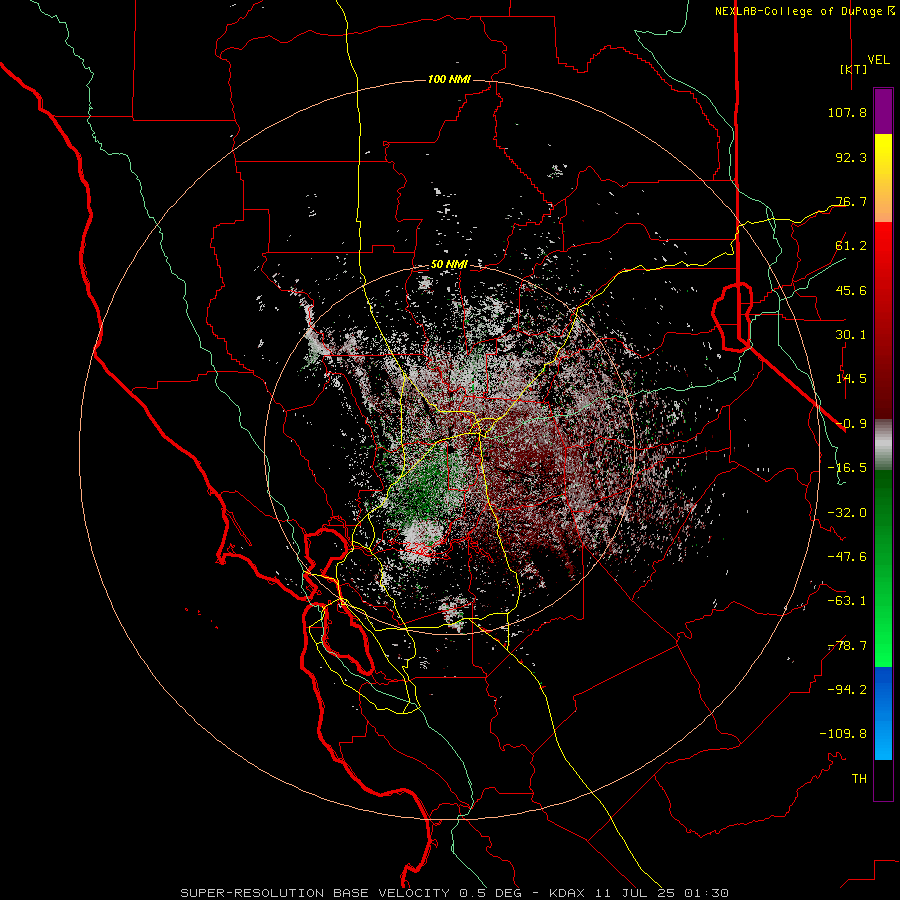This screenshot has width=900, height=900.
Task: Click the 100 NMI range ring label
Action: click(449, 79)
